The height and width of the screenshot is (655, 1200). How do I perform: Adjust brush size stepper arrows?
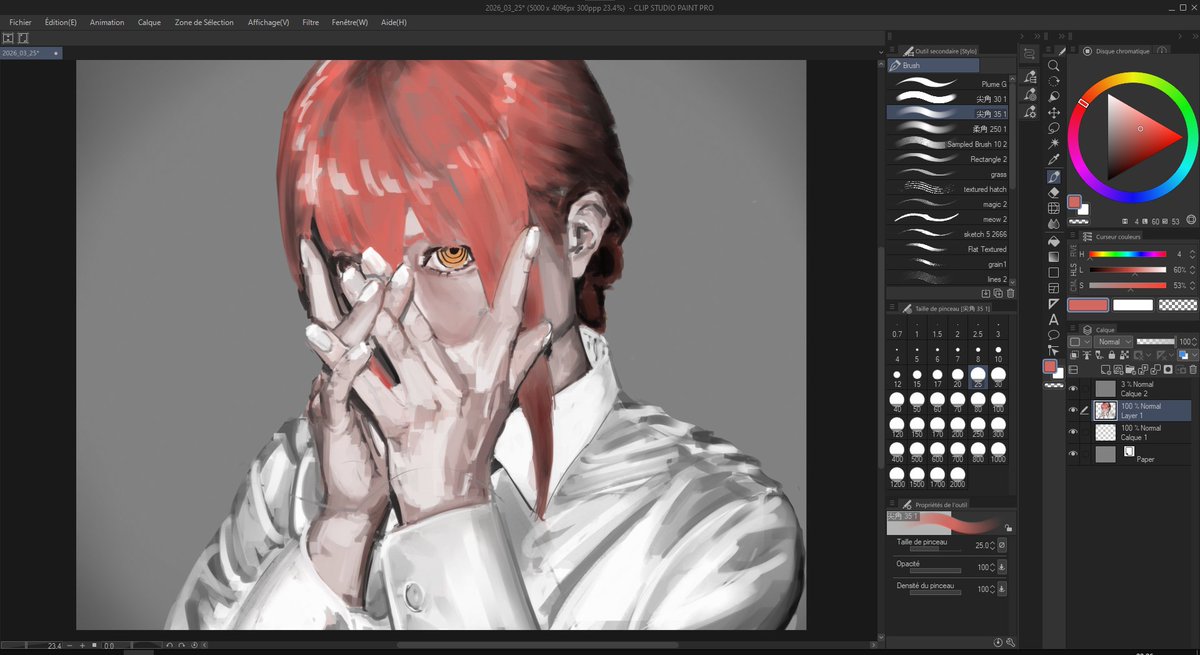[990, 545]
